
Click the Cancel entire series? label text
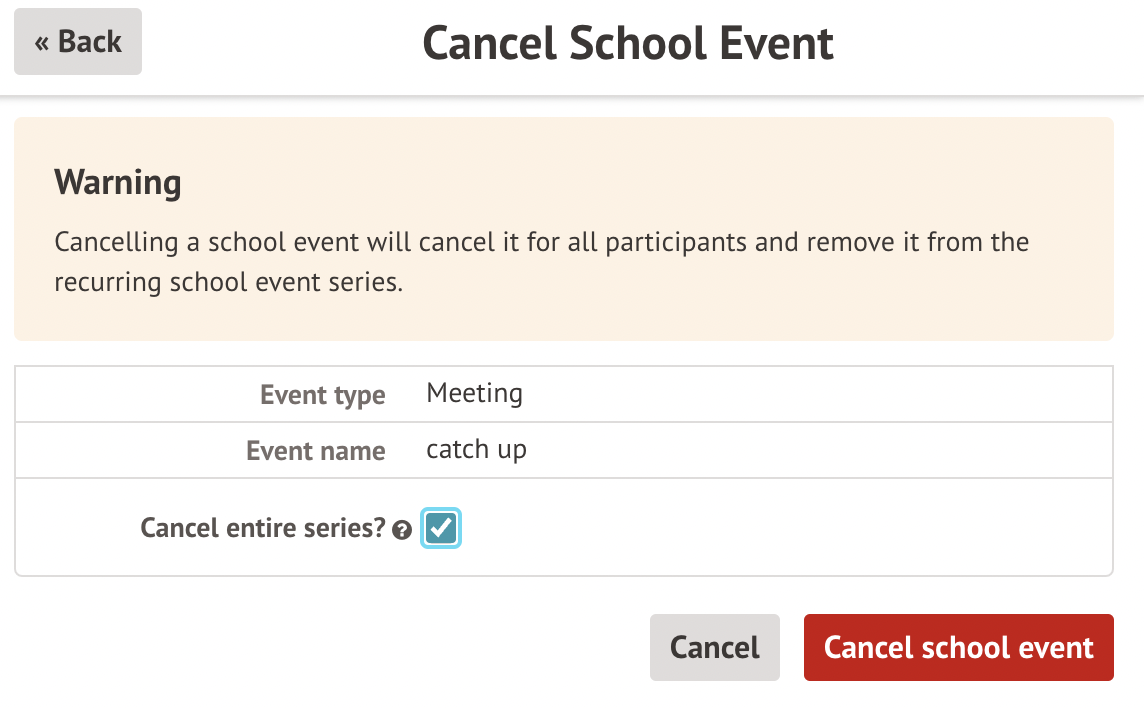coord(262,528)
